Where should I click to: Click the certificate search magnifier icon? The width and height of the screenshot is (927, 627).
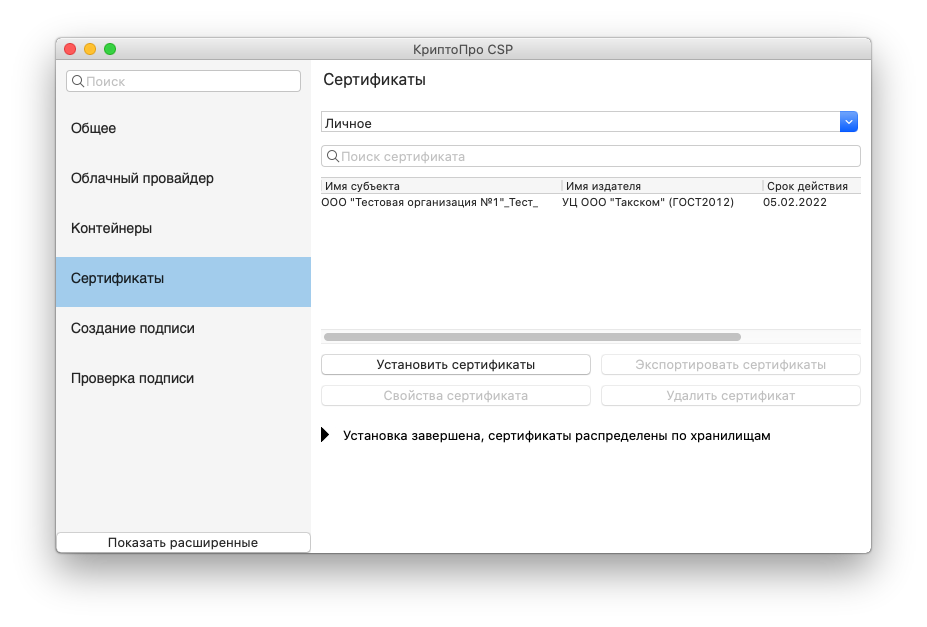point(333,156)
